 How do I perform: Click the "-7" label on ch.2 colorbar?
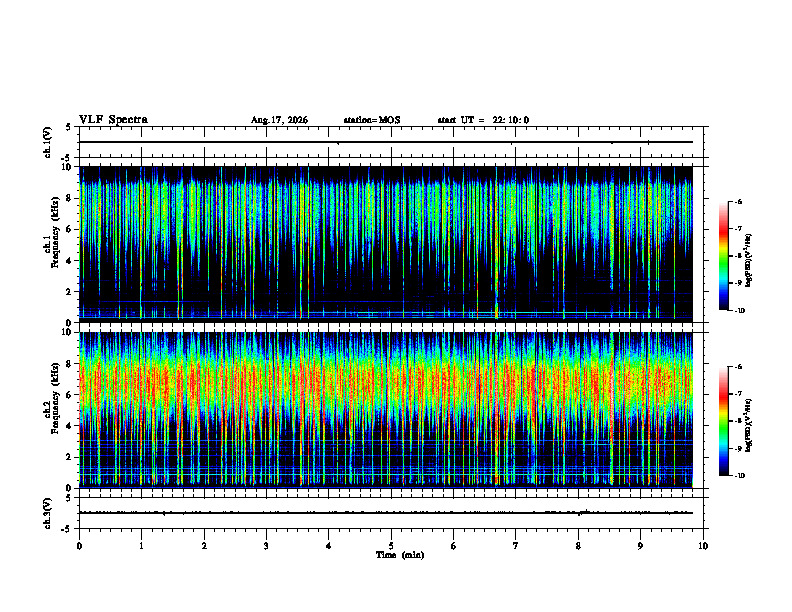[738, 394]
